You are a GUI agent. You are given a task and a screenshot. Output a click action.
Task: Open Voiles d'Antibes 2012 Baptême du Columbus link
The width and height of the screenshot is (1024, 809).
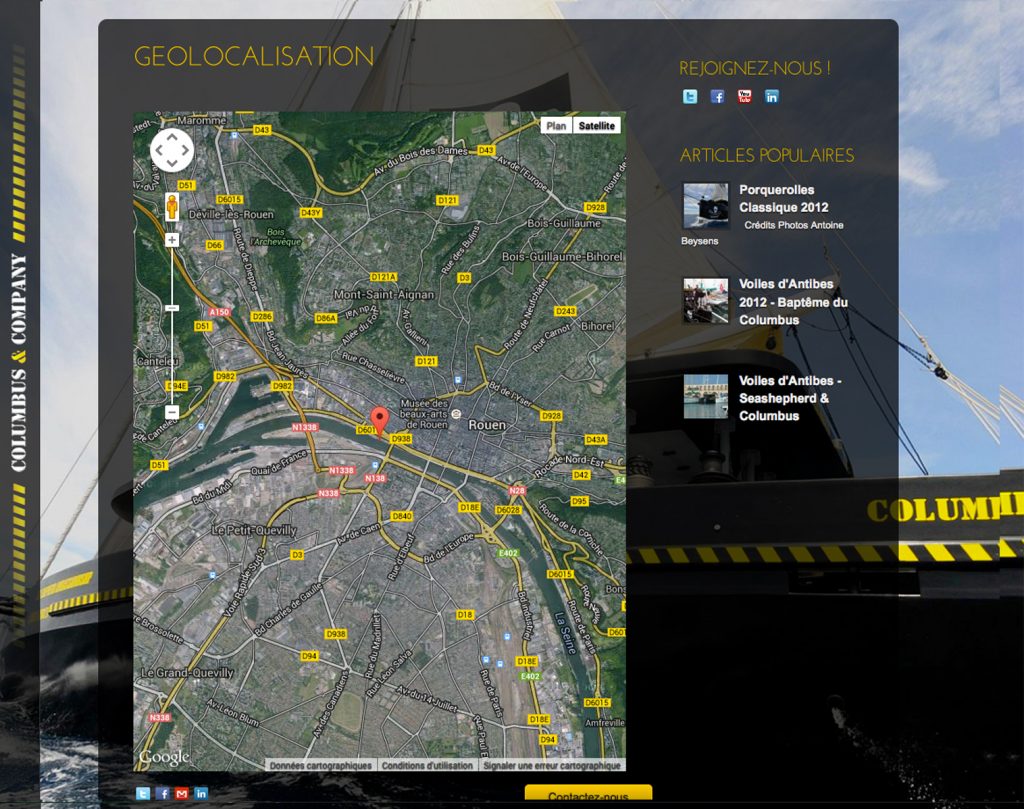click(793, 302)
